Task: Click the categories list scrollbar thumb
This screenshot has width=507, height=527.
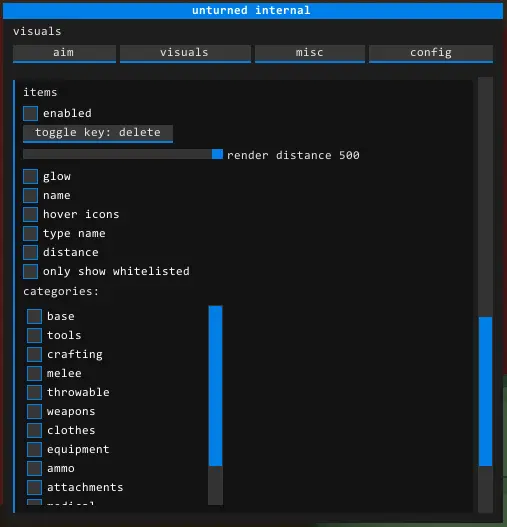Action: tap(216, 386)
